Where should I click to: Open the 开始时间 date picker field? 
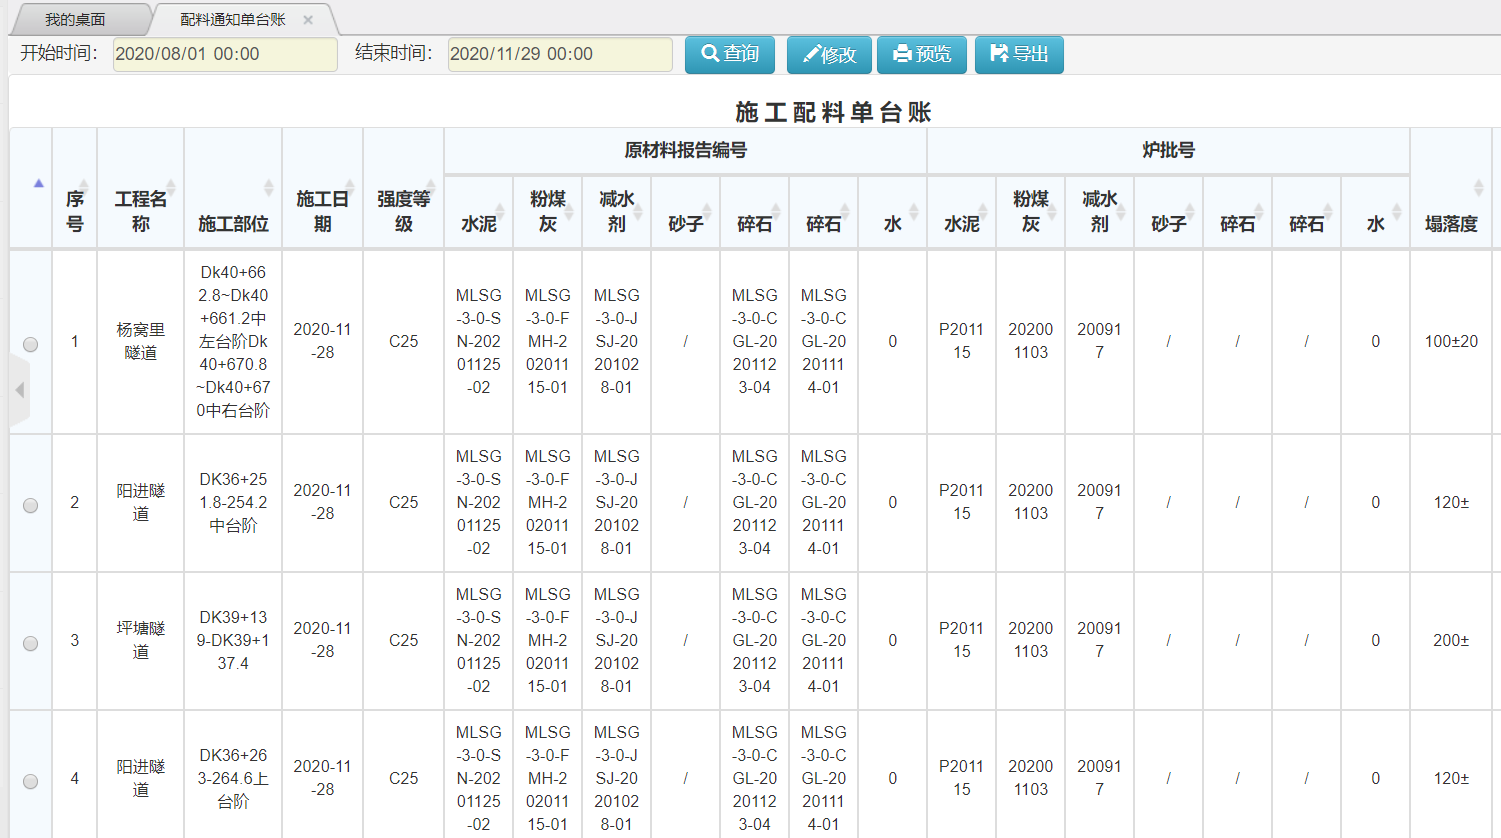coord(225,54)
